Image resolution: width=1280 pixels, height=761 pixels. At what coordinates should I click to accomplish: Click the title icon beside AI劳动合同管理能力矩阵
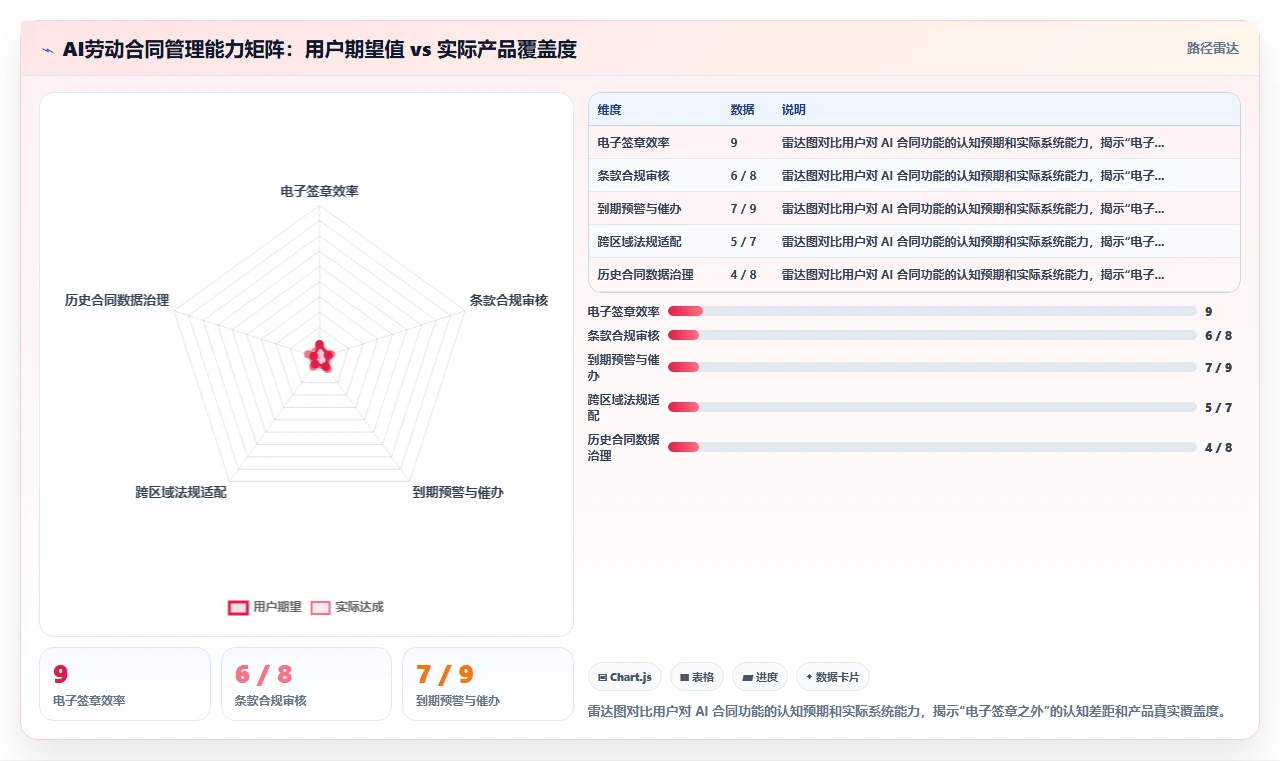click(47, 50)
